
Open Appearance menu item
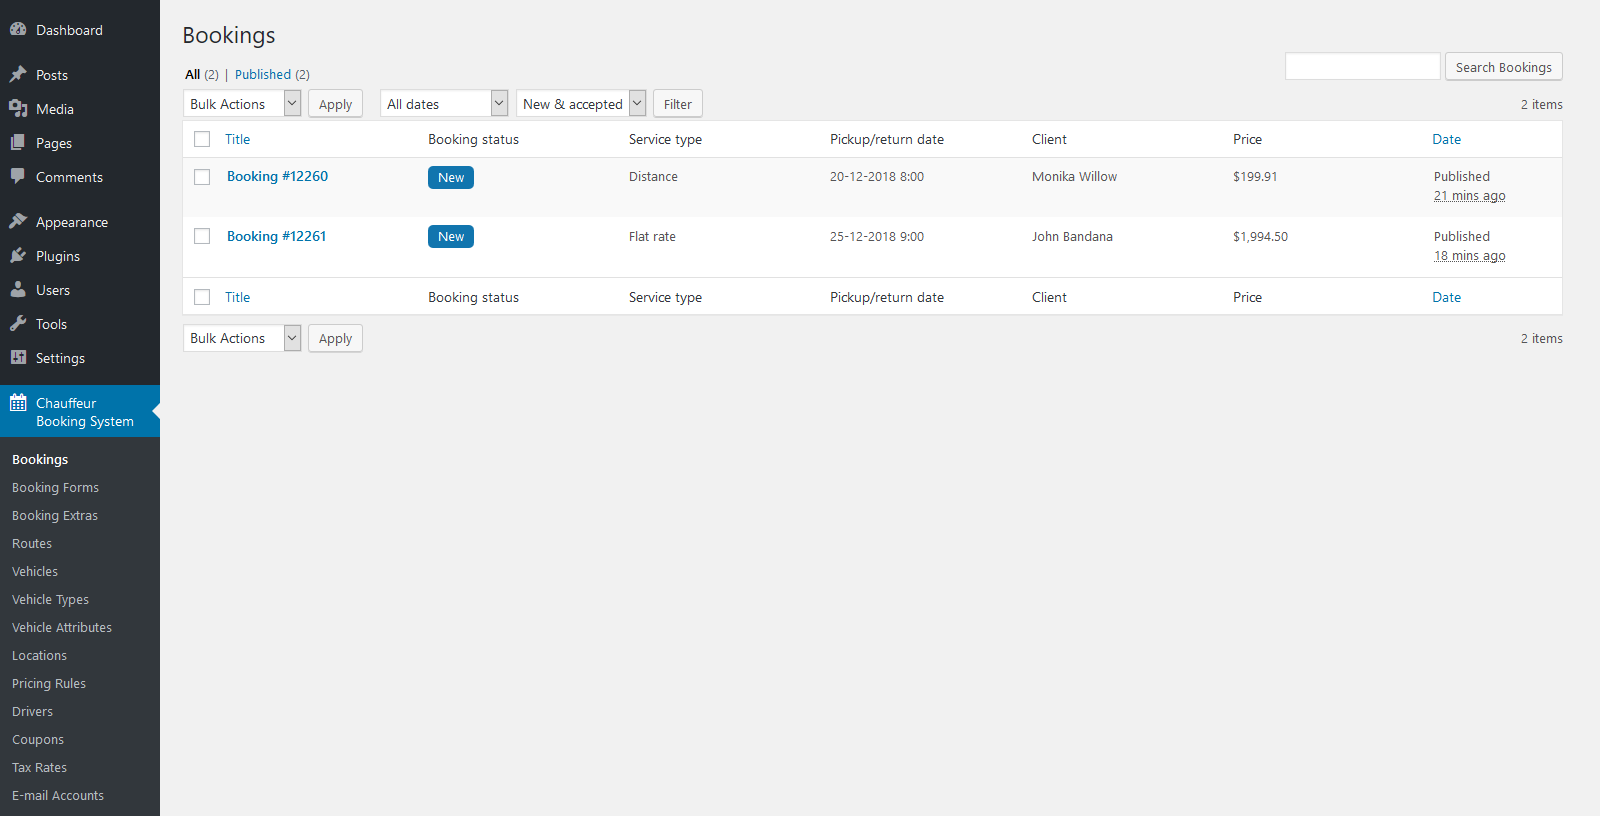(80, 222)
